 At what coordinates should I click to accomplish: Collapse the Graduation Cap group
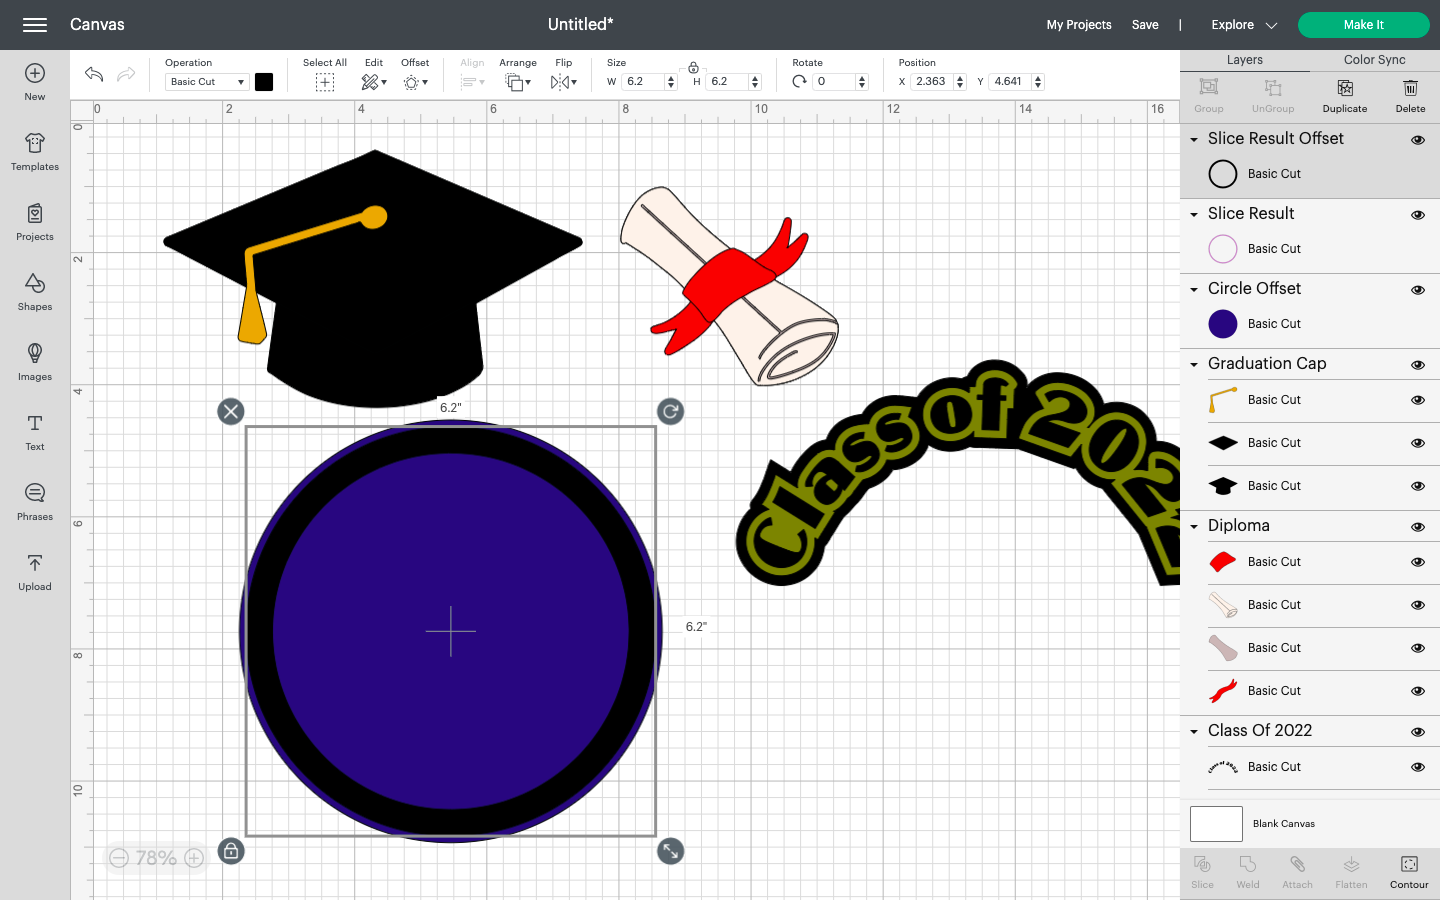coord(1194,365)
